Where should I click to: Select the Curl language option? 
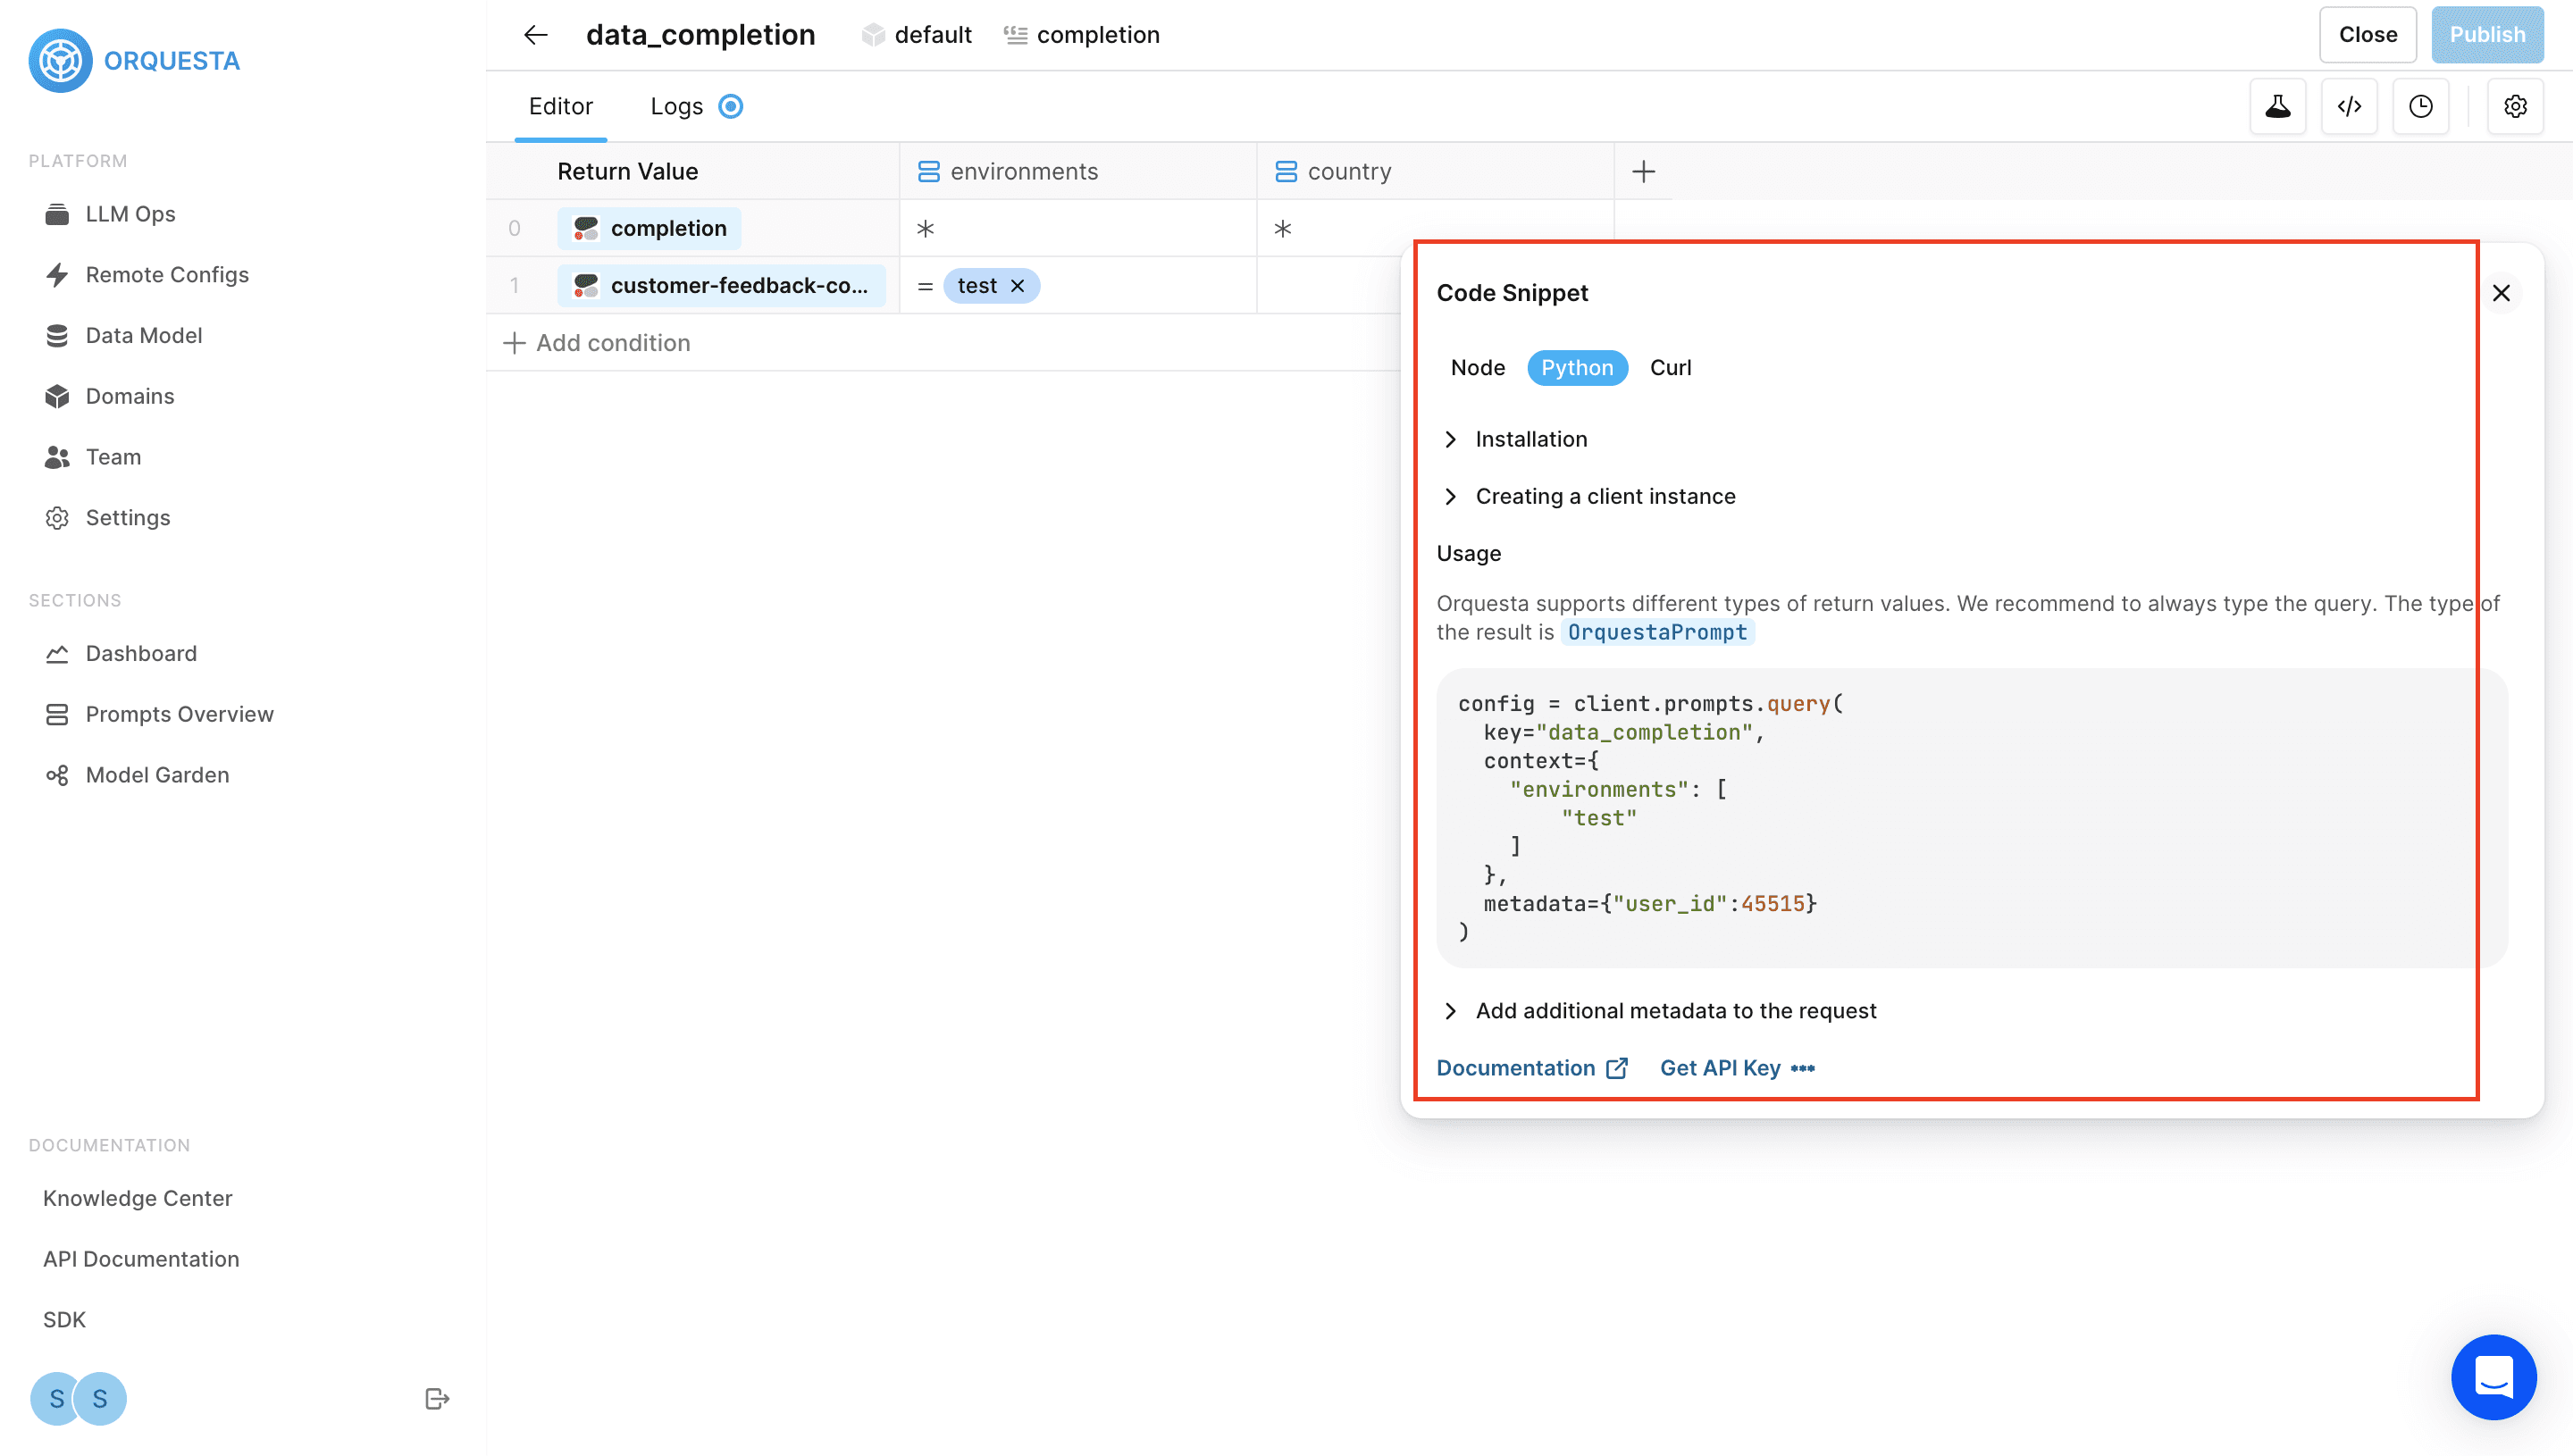pyautogui.click(x=1670, y=368)
